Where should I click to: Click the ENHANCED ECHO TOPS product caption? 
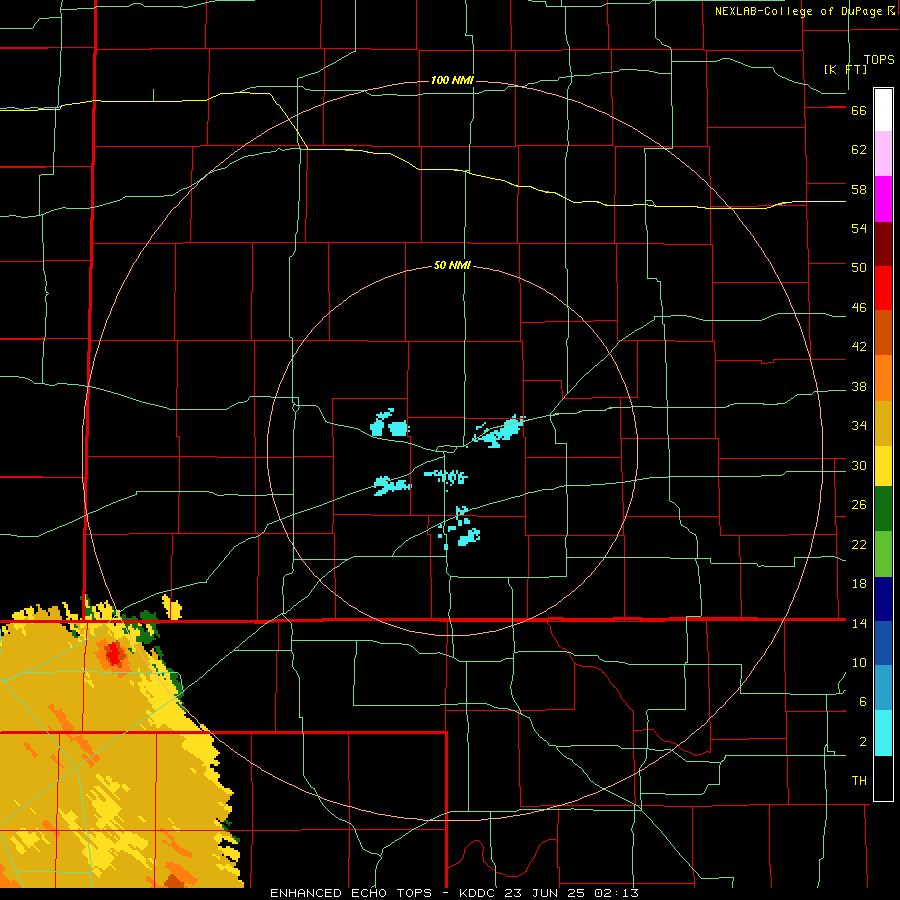[351, 893]
